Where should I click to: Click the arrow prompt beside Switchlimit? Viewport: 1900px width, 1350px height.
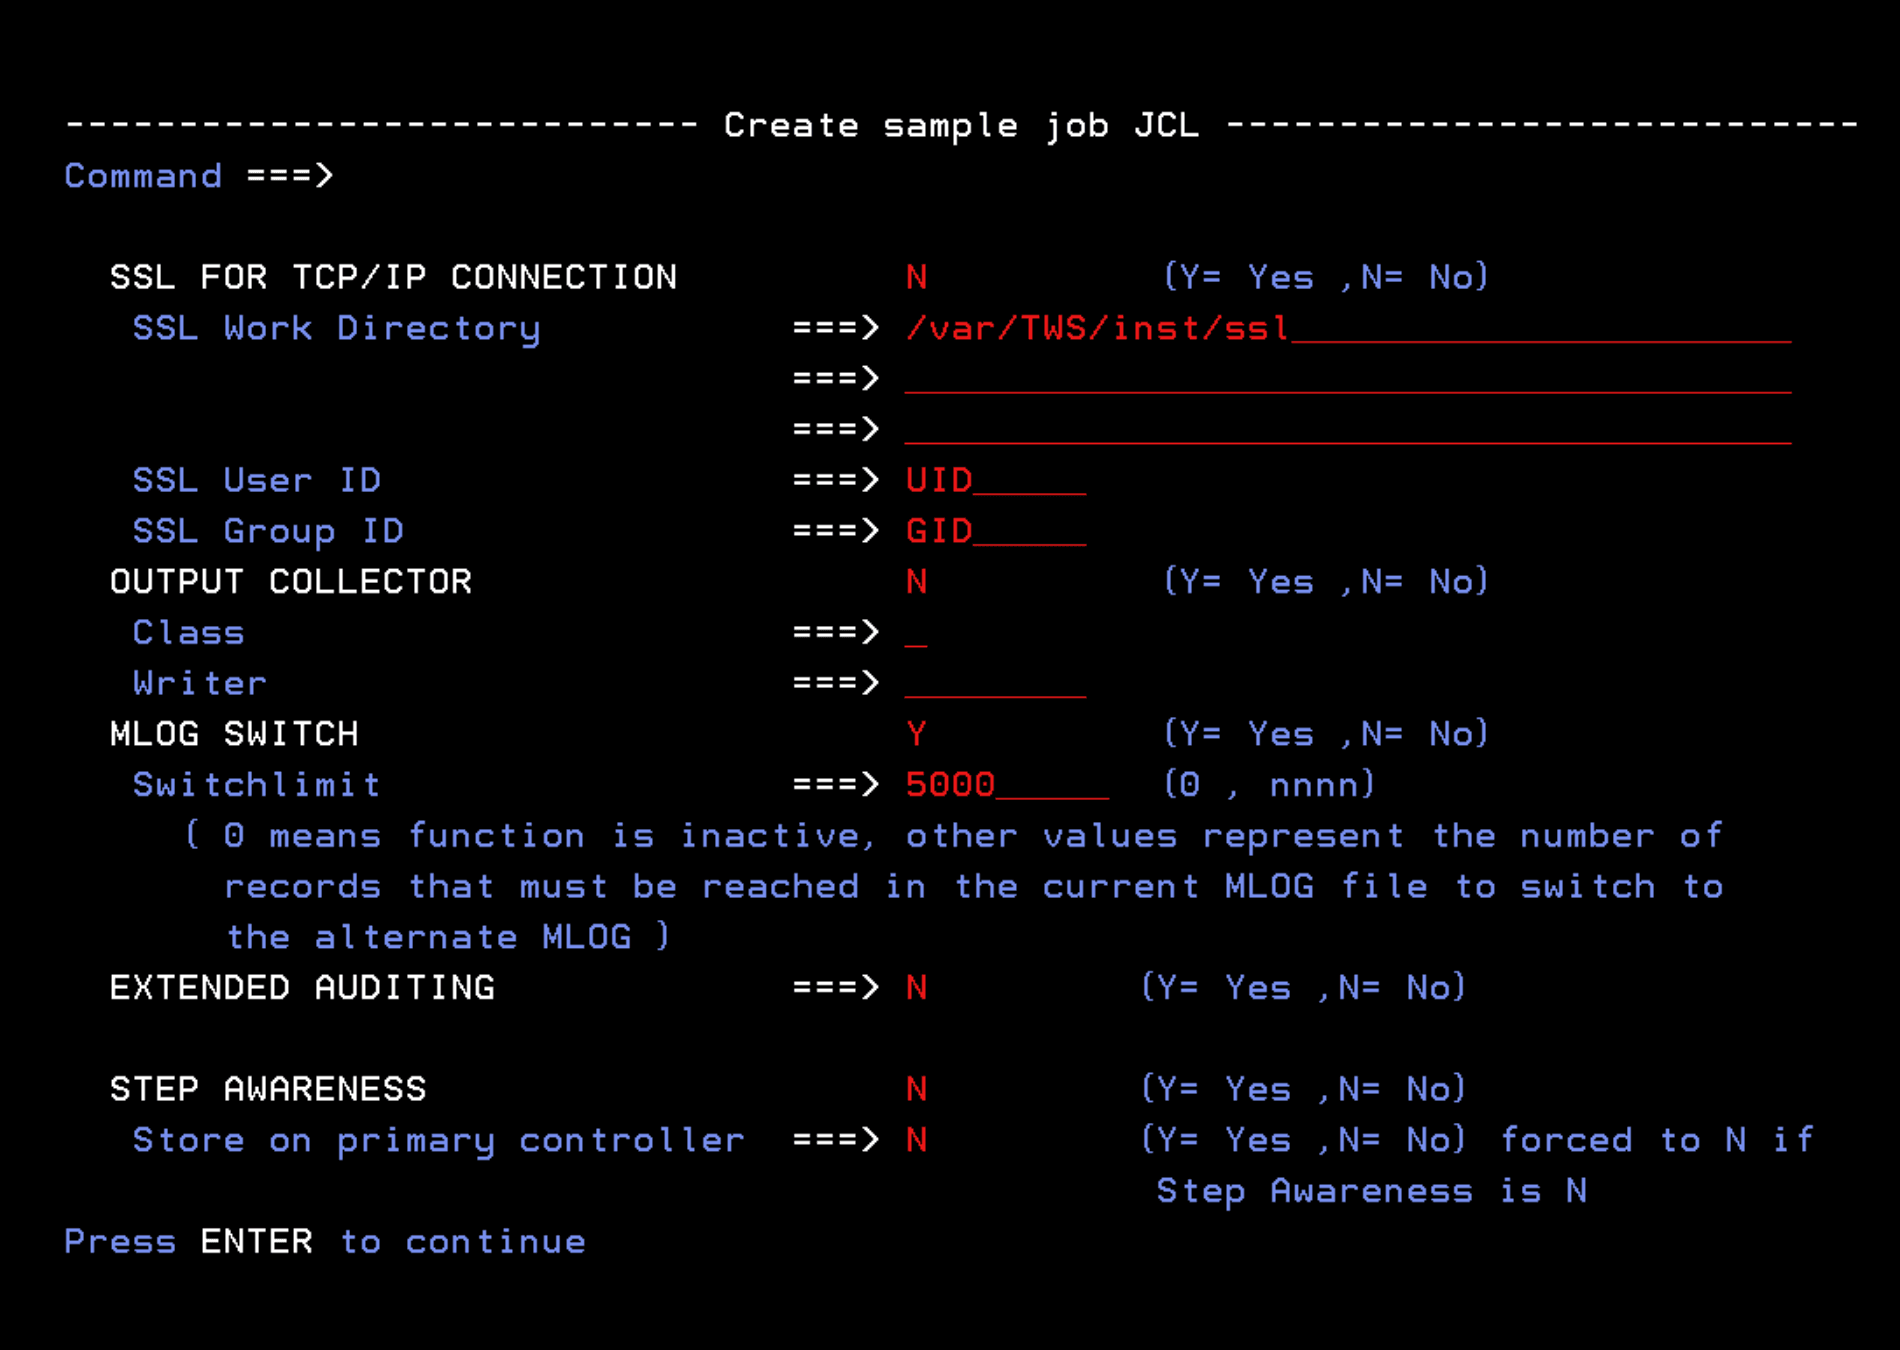(x=835, y=785)
